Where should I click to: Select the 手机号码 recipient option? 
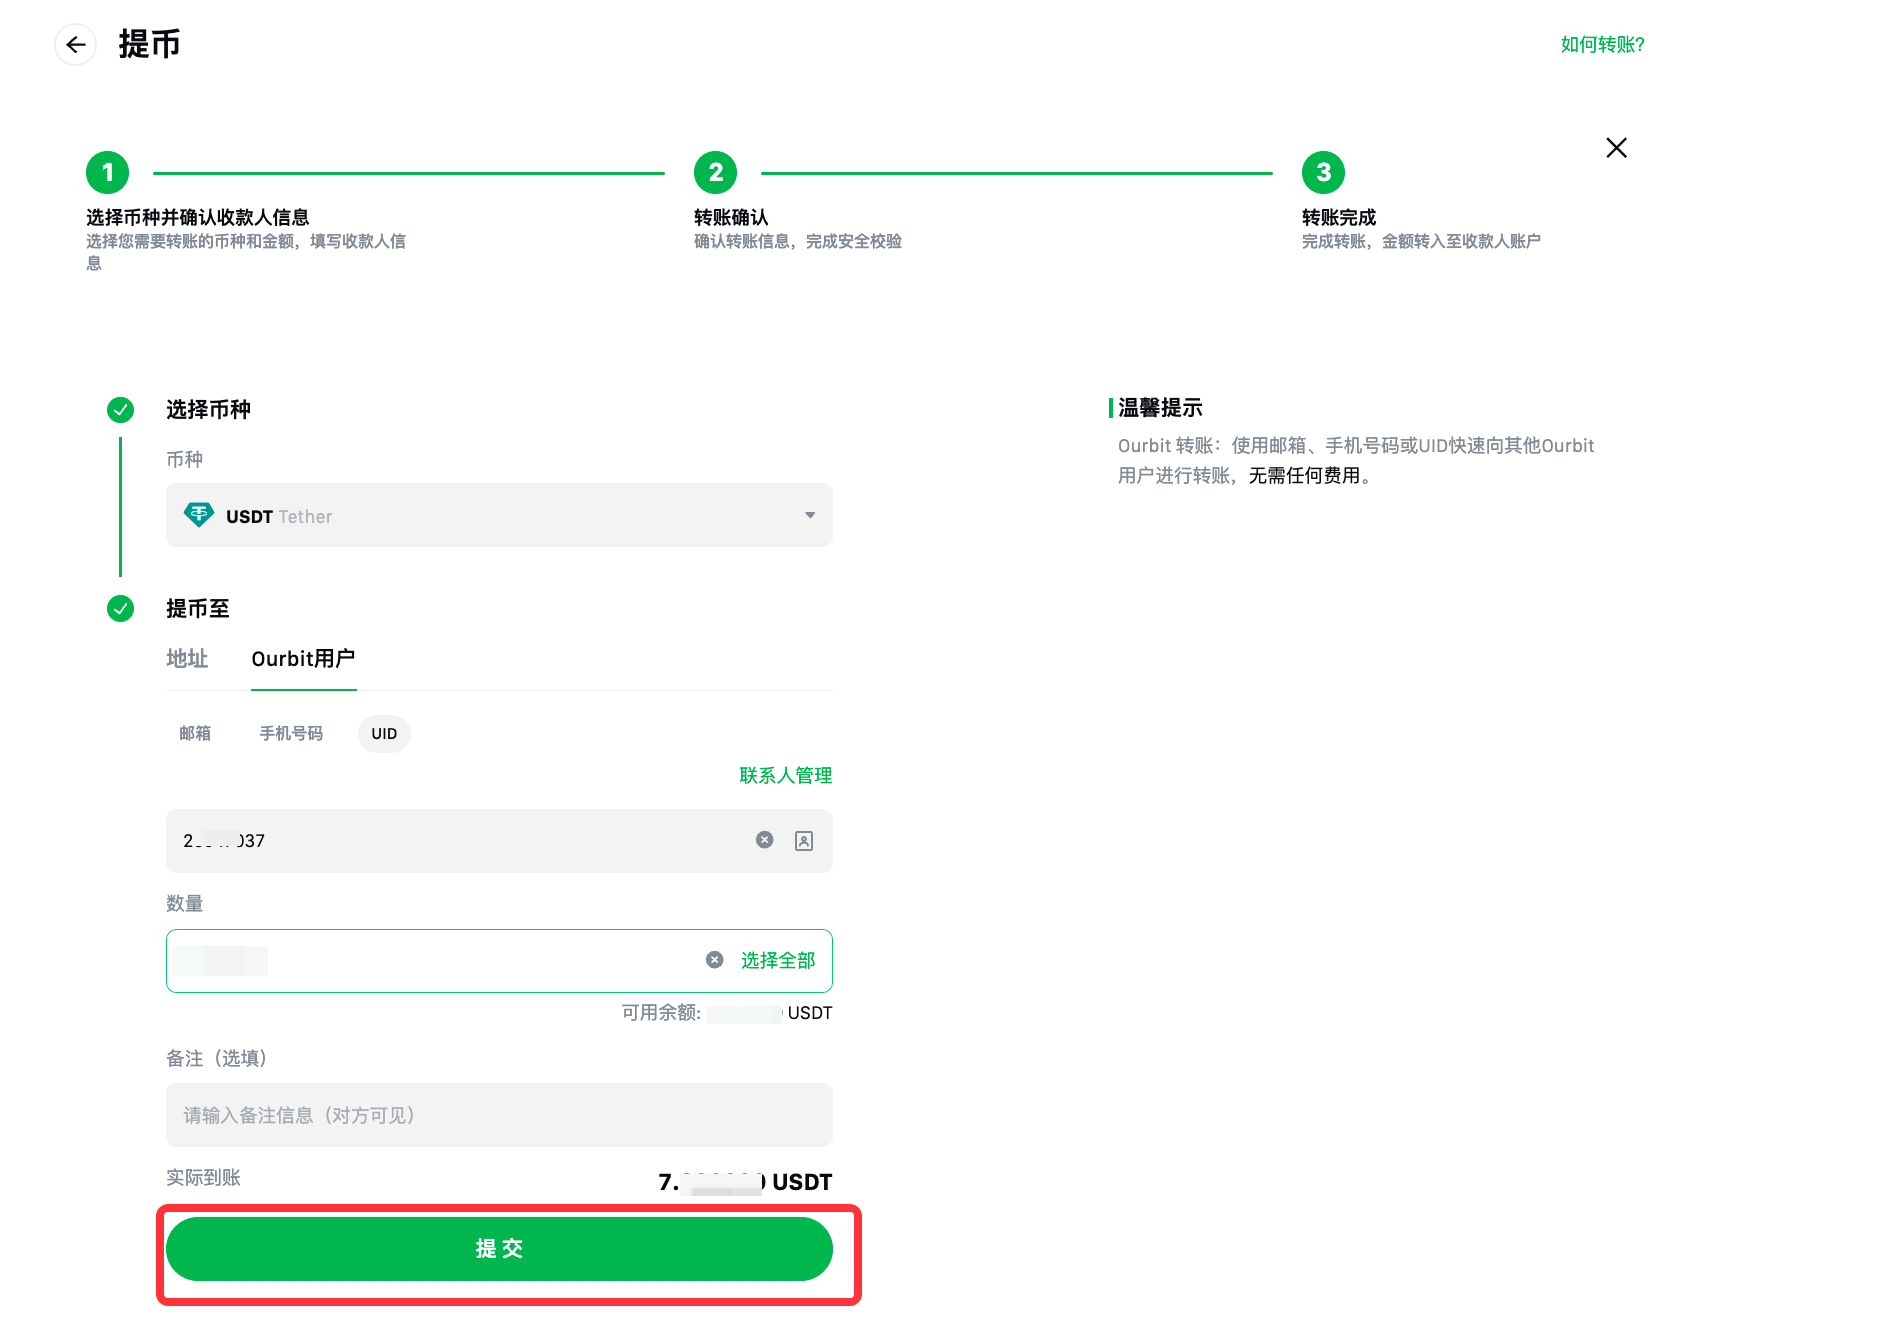pos(291,734)
